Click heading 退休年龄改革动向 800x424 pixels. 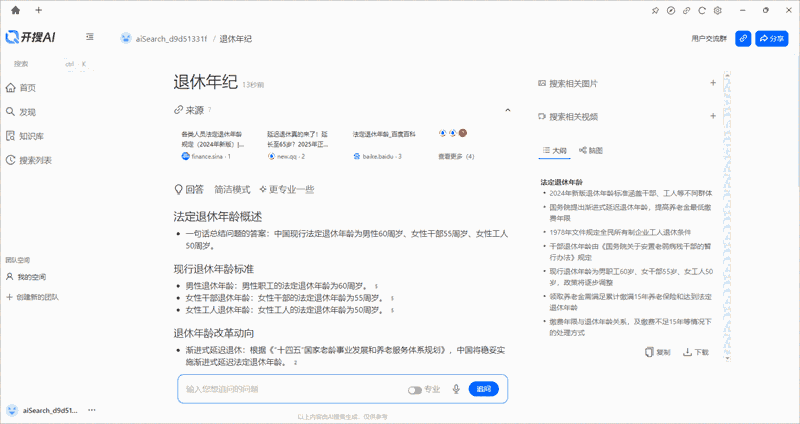(214, 333)
